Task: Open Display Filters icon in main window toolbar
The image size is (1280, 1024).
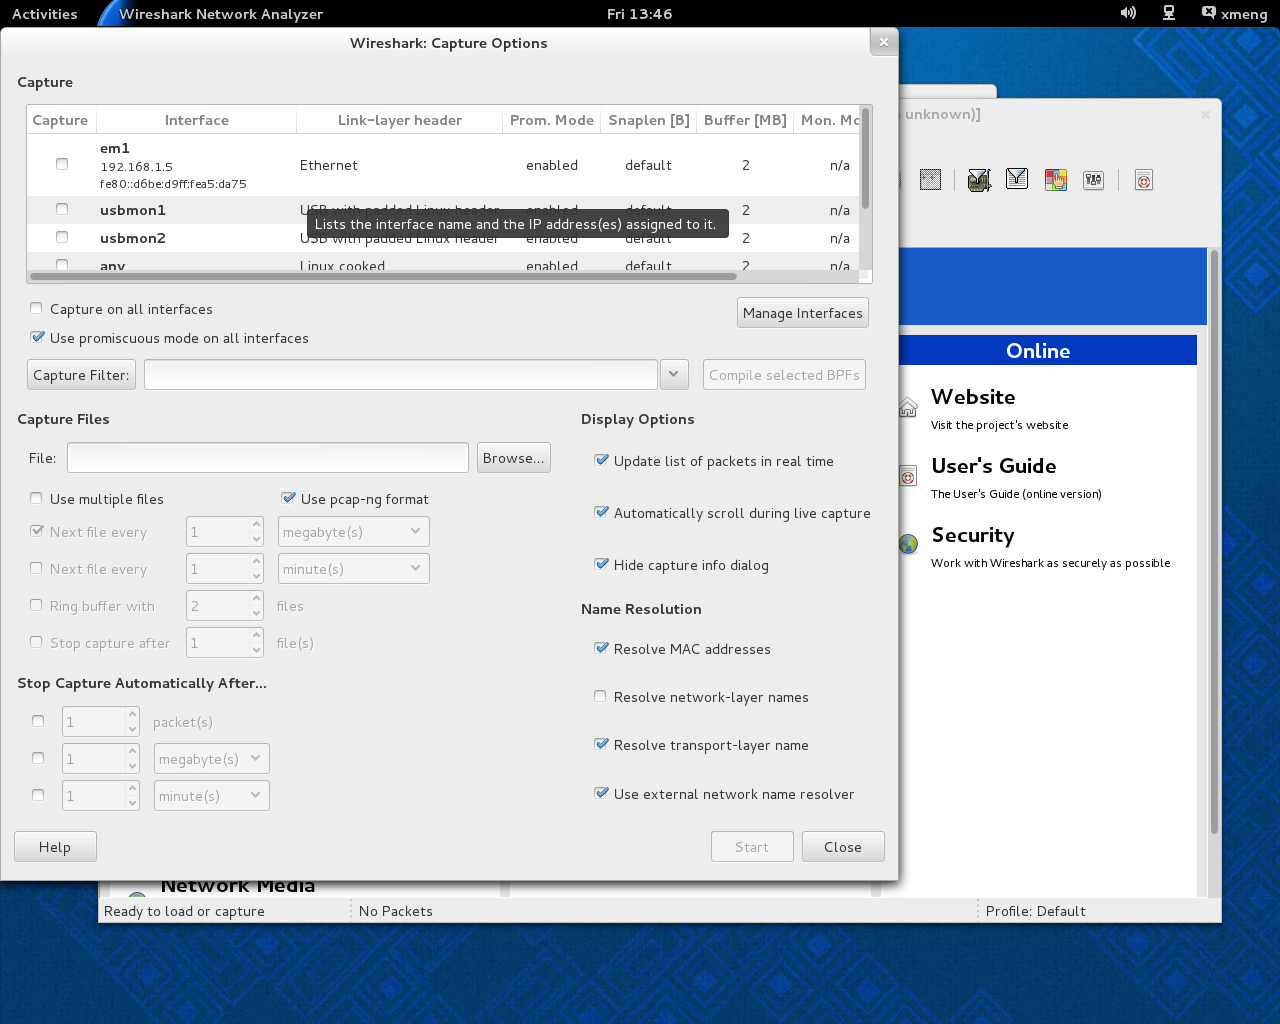Action: [x=1017, y=179]
